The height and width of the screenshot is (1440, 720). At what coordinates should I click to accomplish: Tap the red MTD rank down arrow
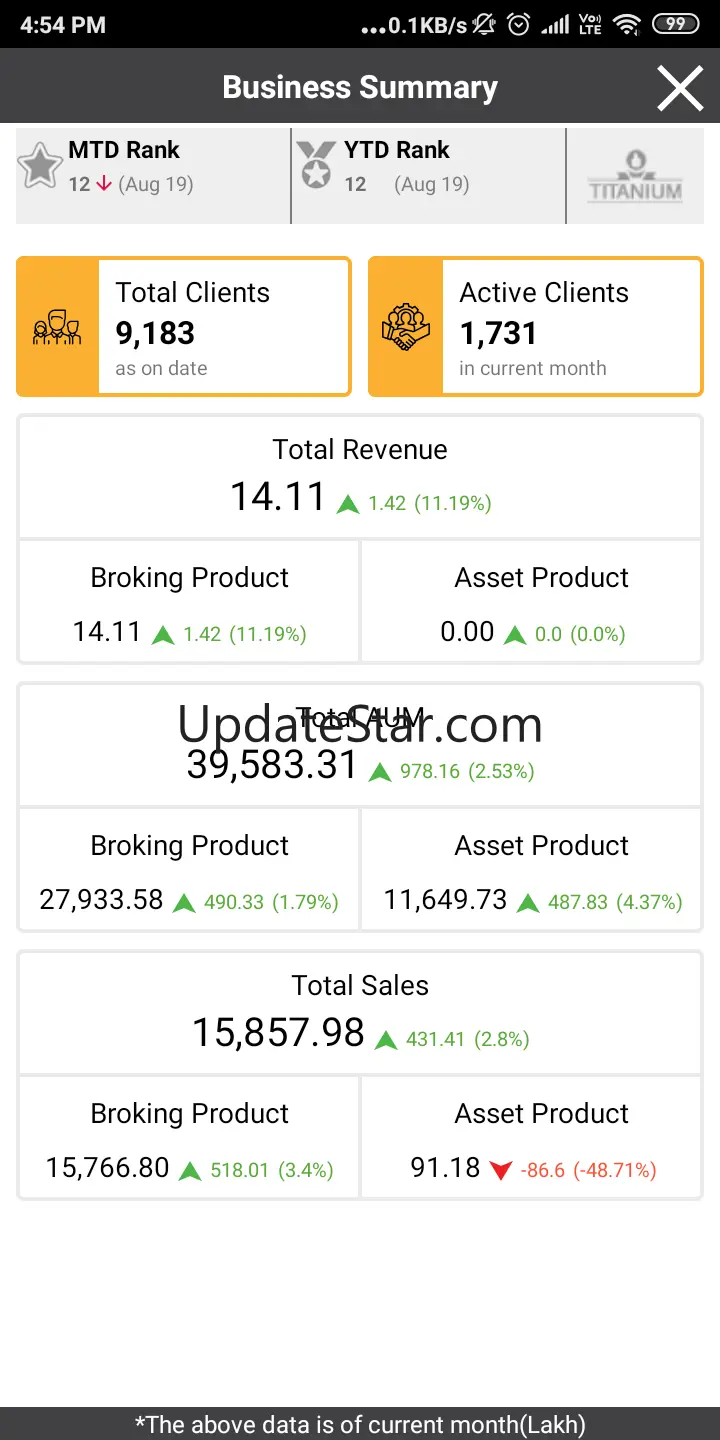pyautogui.click(x=104, y=184)
